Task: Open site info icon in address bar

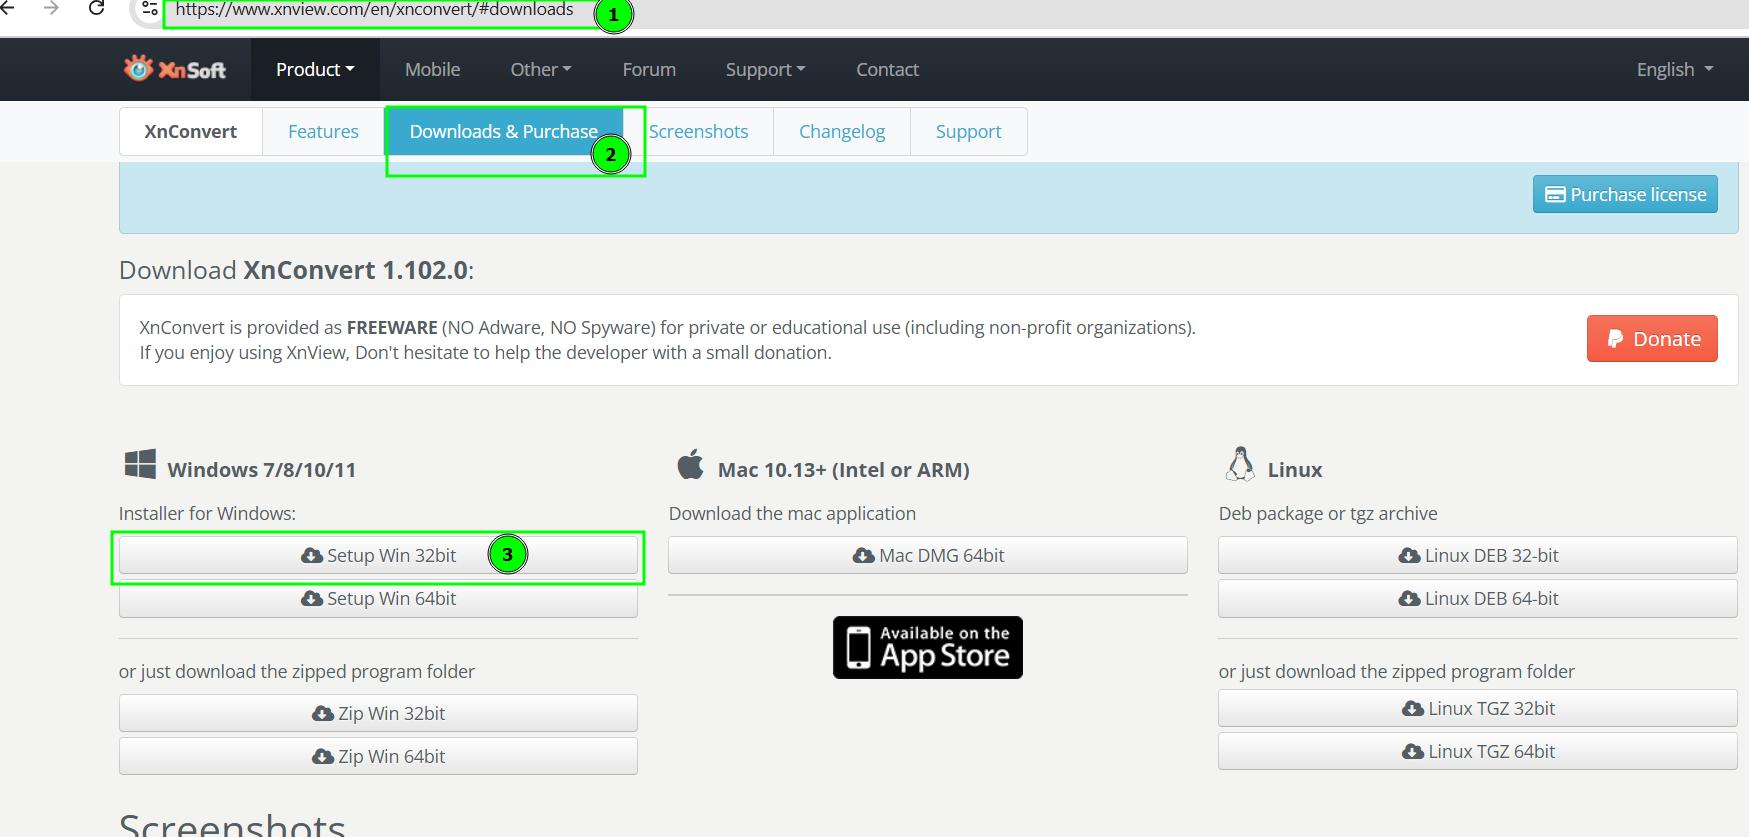Action: (x=149, y=9)
